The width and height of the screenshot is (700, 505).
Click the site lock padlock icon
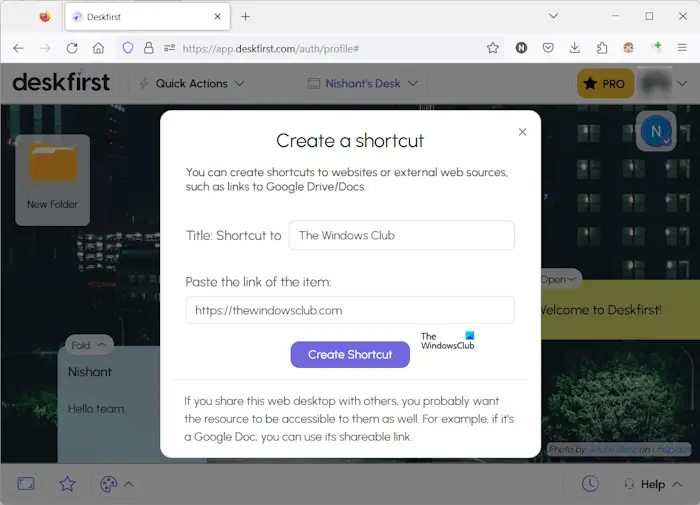[149, 48]
